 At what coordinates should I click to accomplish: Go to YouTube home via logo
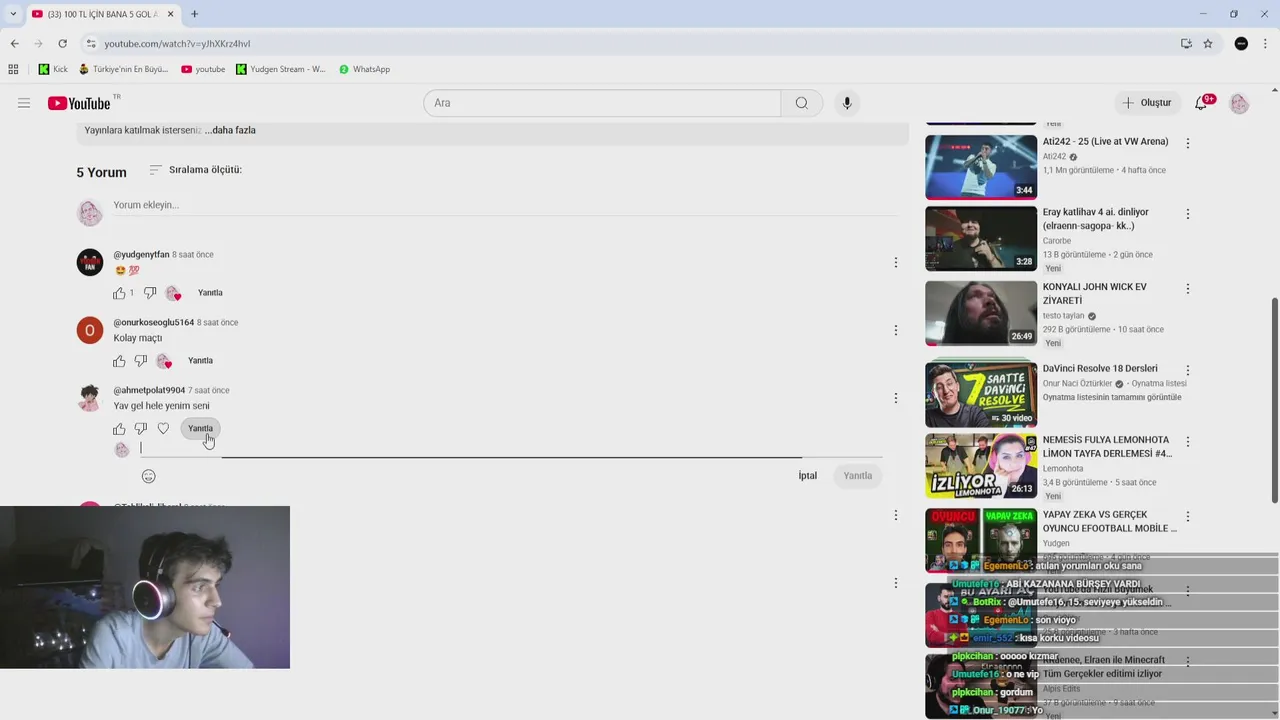79,103
